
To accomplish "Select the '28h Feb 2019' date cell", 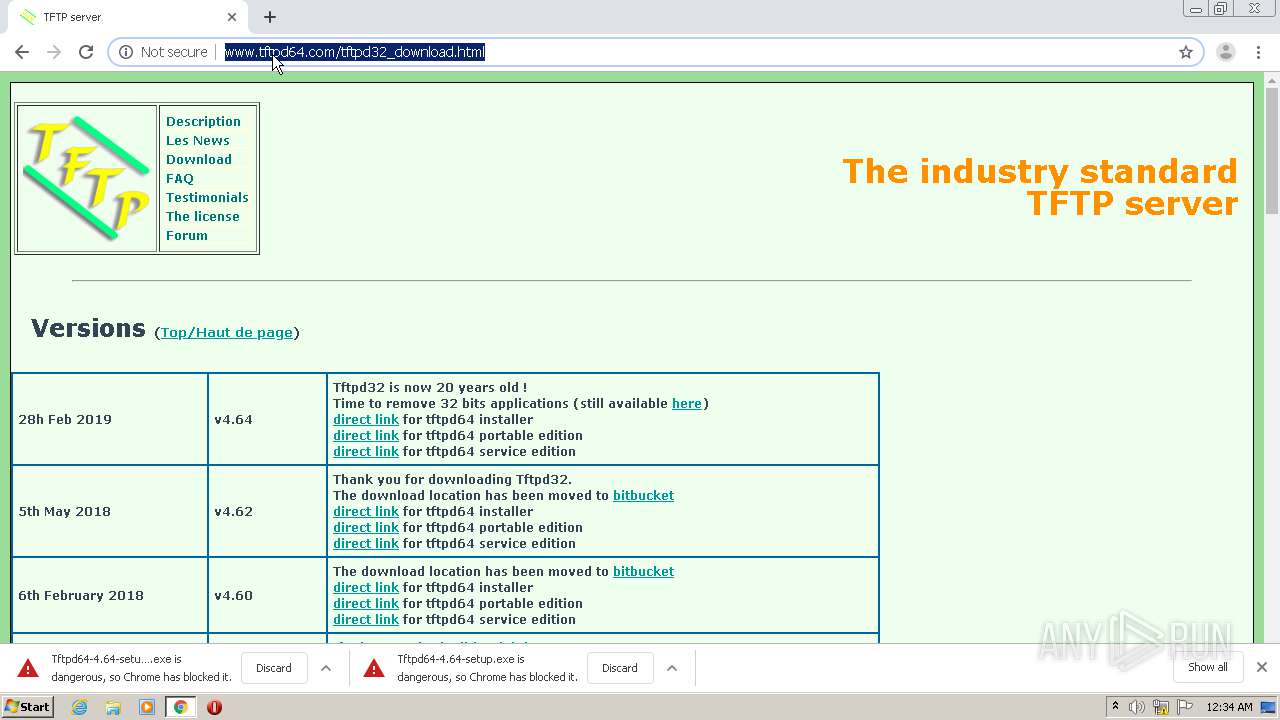I will (110, 419).
